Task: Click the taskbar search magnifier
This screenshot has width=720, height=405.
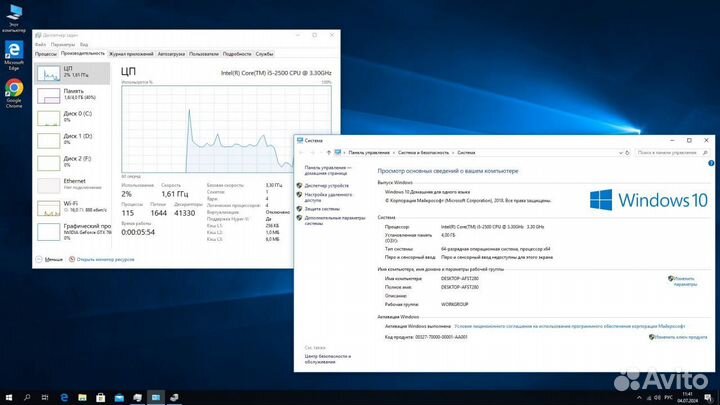Action: (27, 397)
